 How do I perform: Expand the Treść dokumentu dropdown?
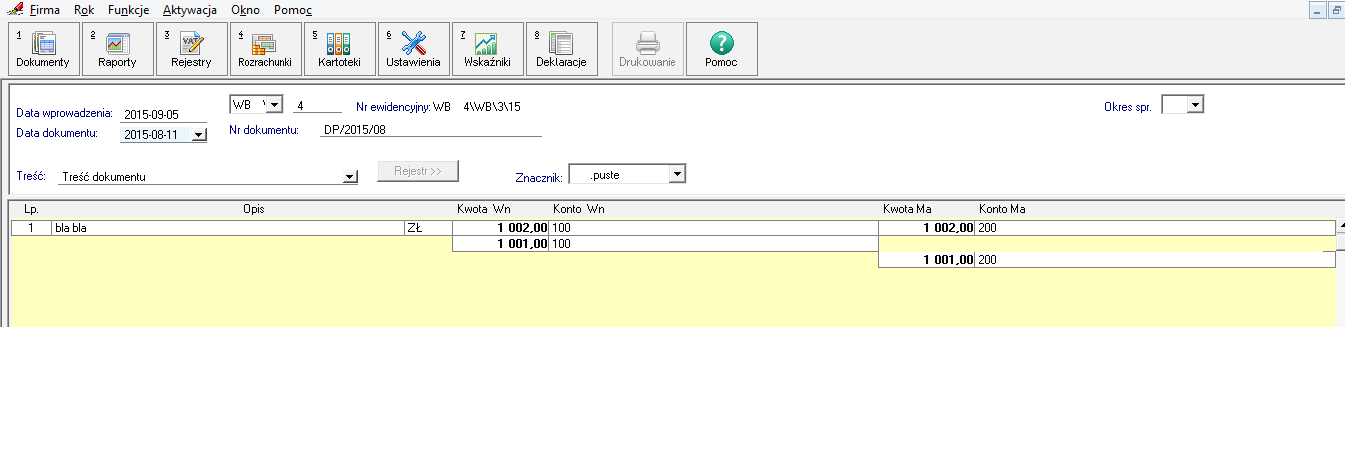point(349,177)
